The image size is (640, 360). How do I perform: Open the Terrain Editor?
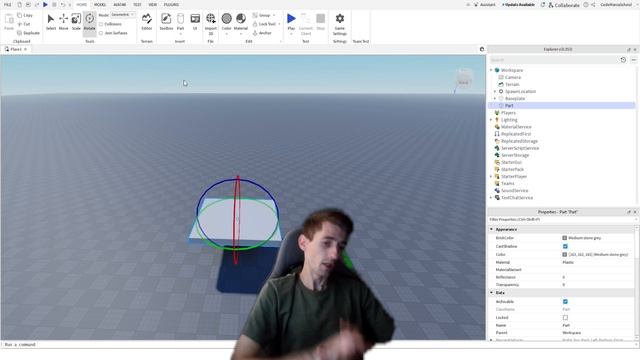(147, 22)
